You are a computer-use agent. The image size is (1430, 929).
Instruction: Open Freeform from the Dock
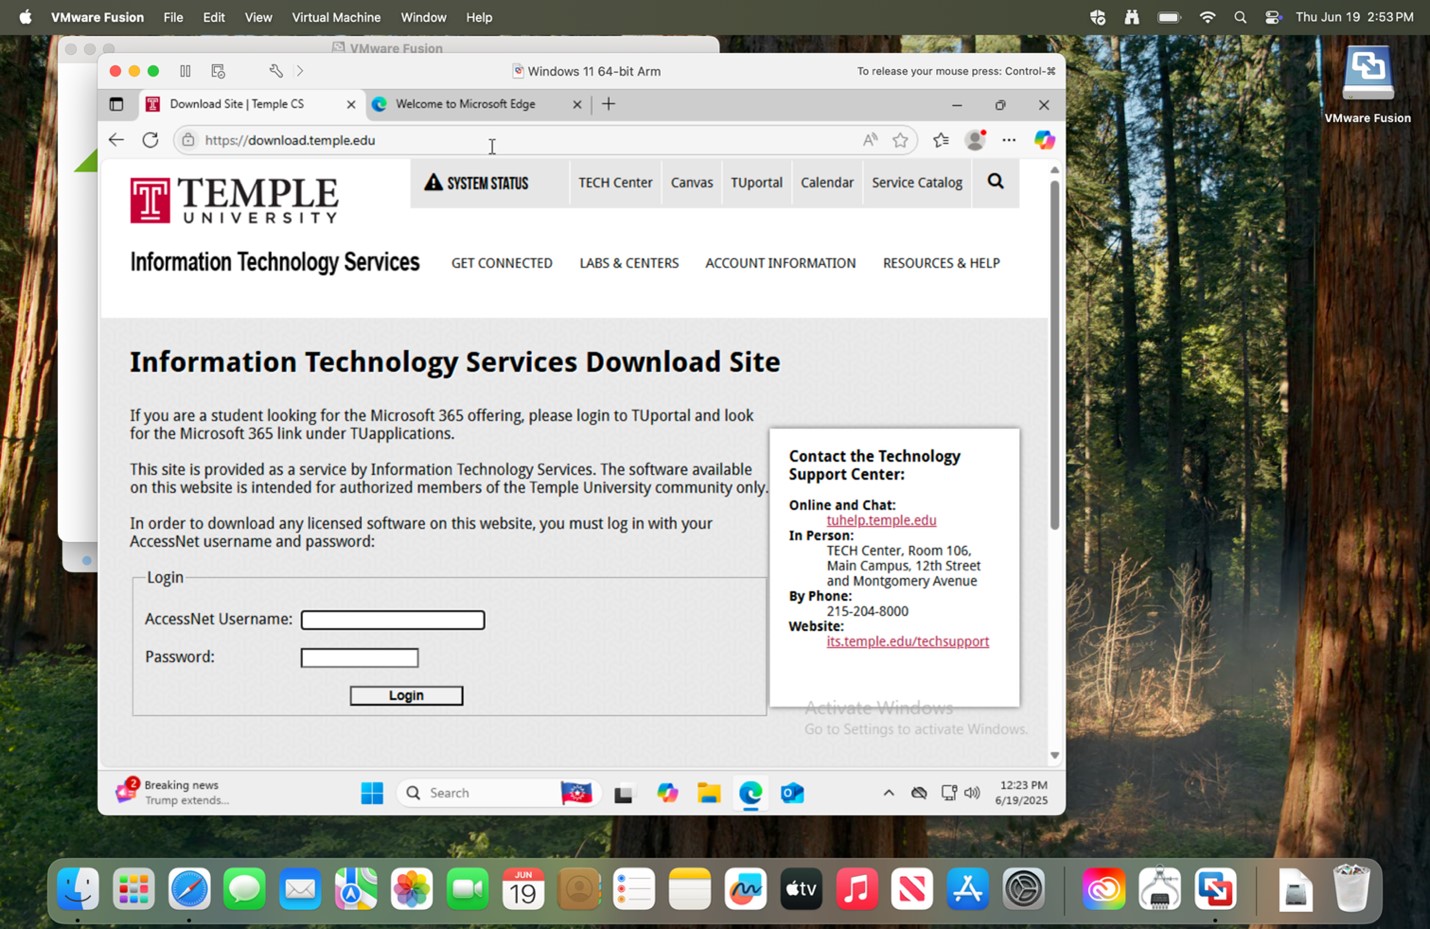745,889
